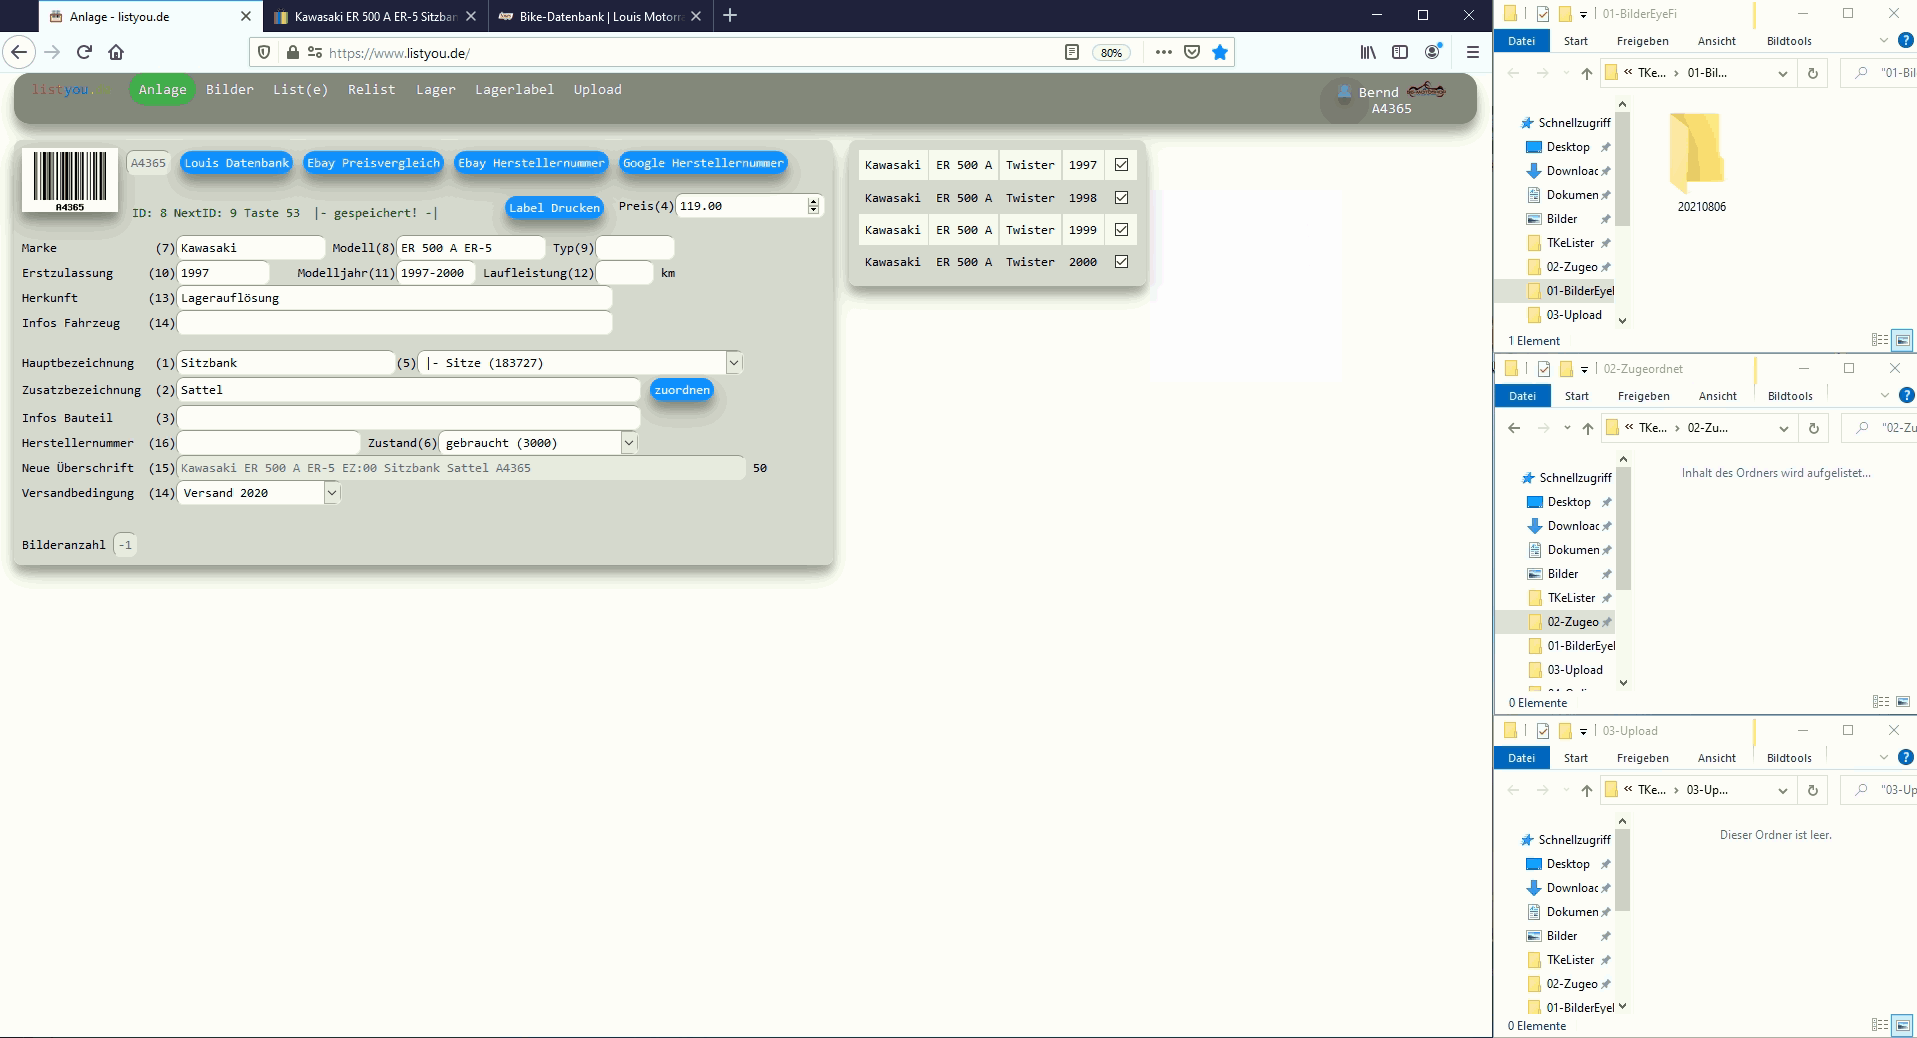Open the Lager menu item
This screenshot has width=1917, height=1038.
pyautogui.click(x=436, y=89)
